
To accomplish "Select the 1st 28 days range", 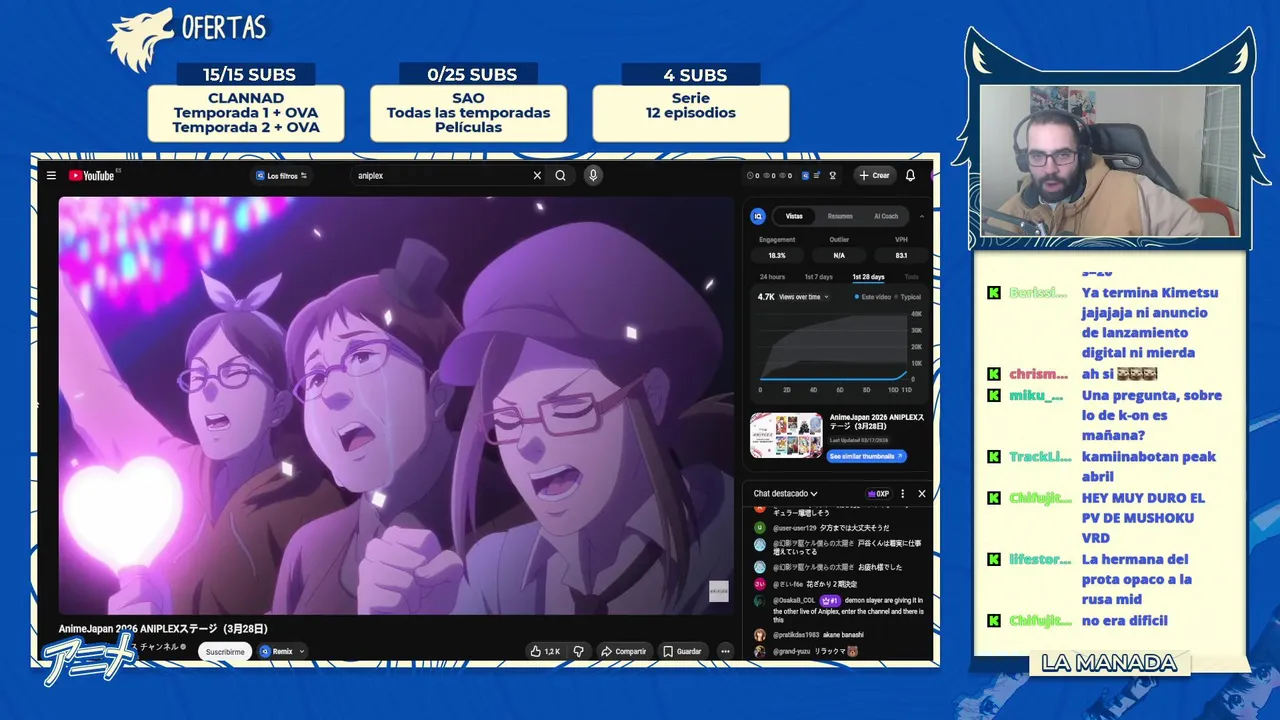I will [868, 277].
